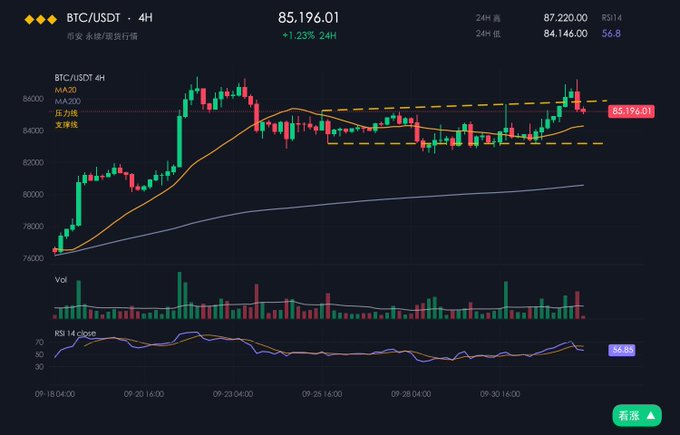
Task: Click the 09-28 04:00 time axis label
Action: 411,394
